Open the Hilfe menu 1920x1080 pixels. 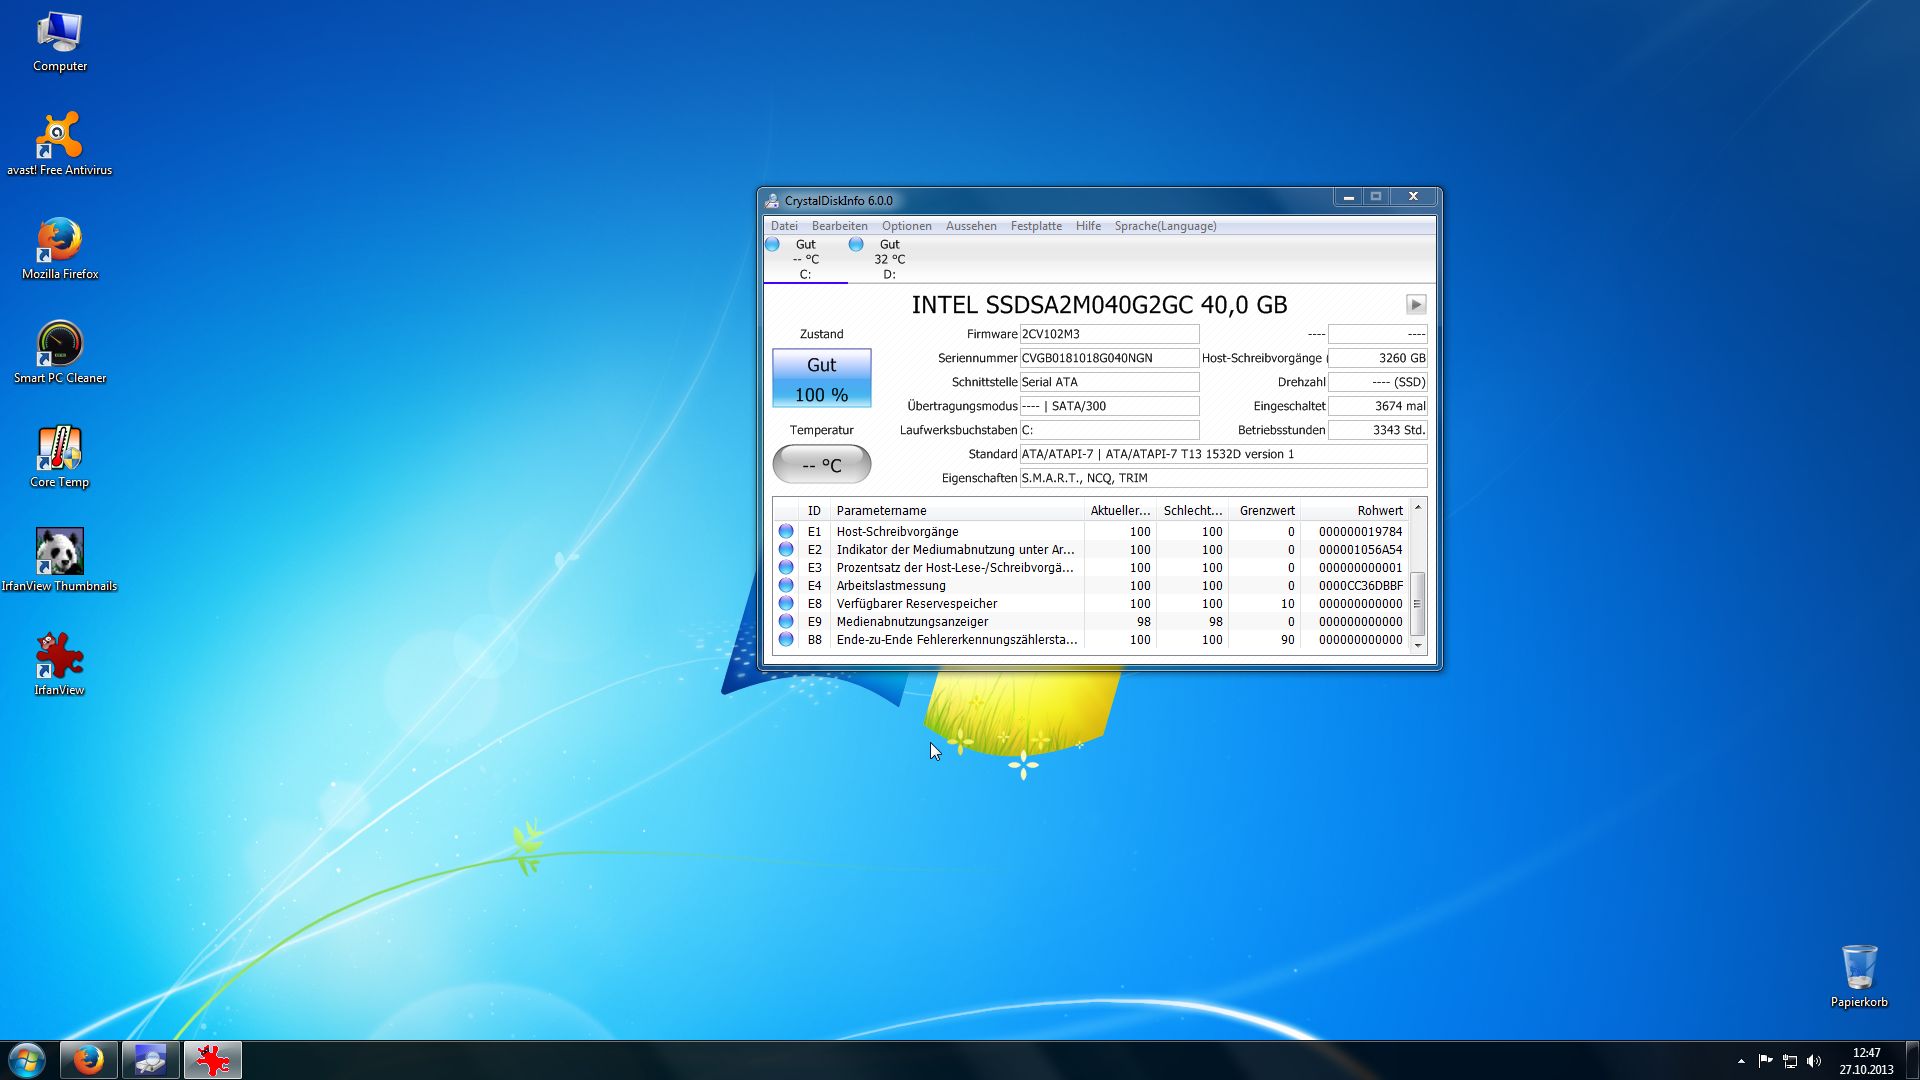[x=1088, y=226]
